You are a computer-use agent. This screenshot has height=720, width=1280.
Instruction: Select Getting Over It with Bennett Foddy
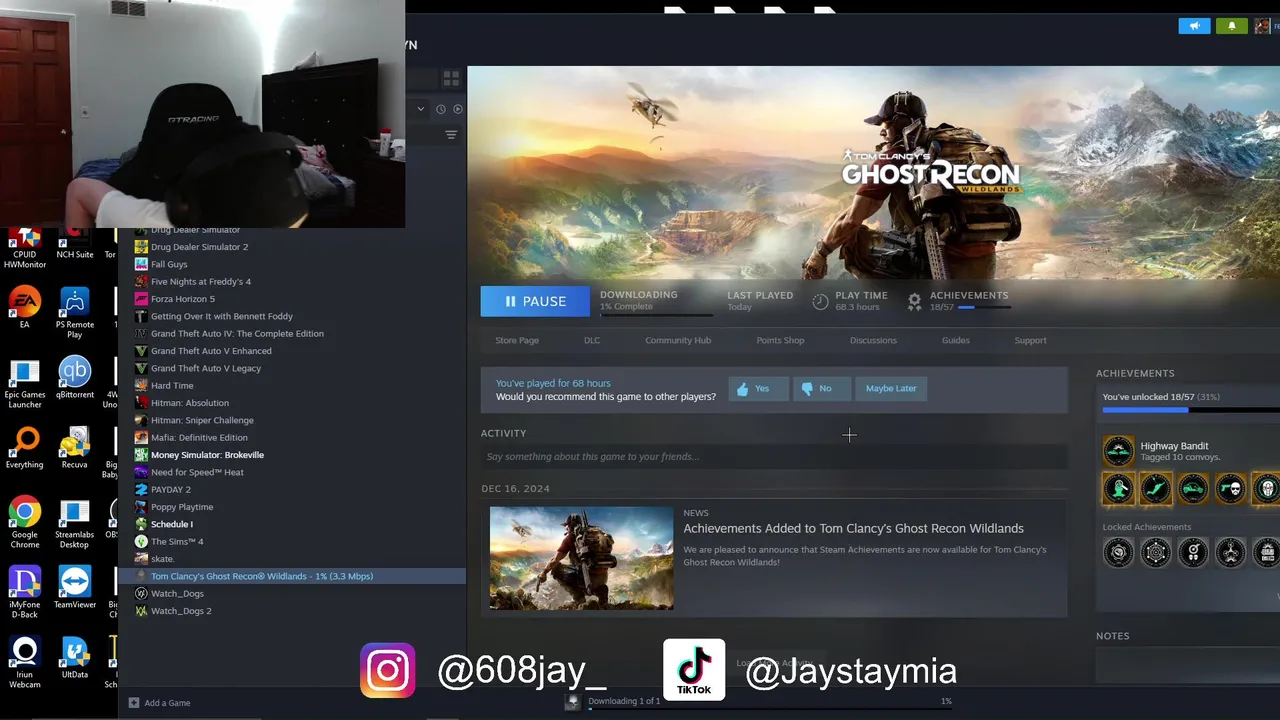coord(222,316)
